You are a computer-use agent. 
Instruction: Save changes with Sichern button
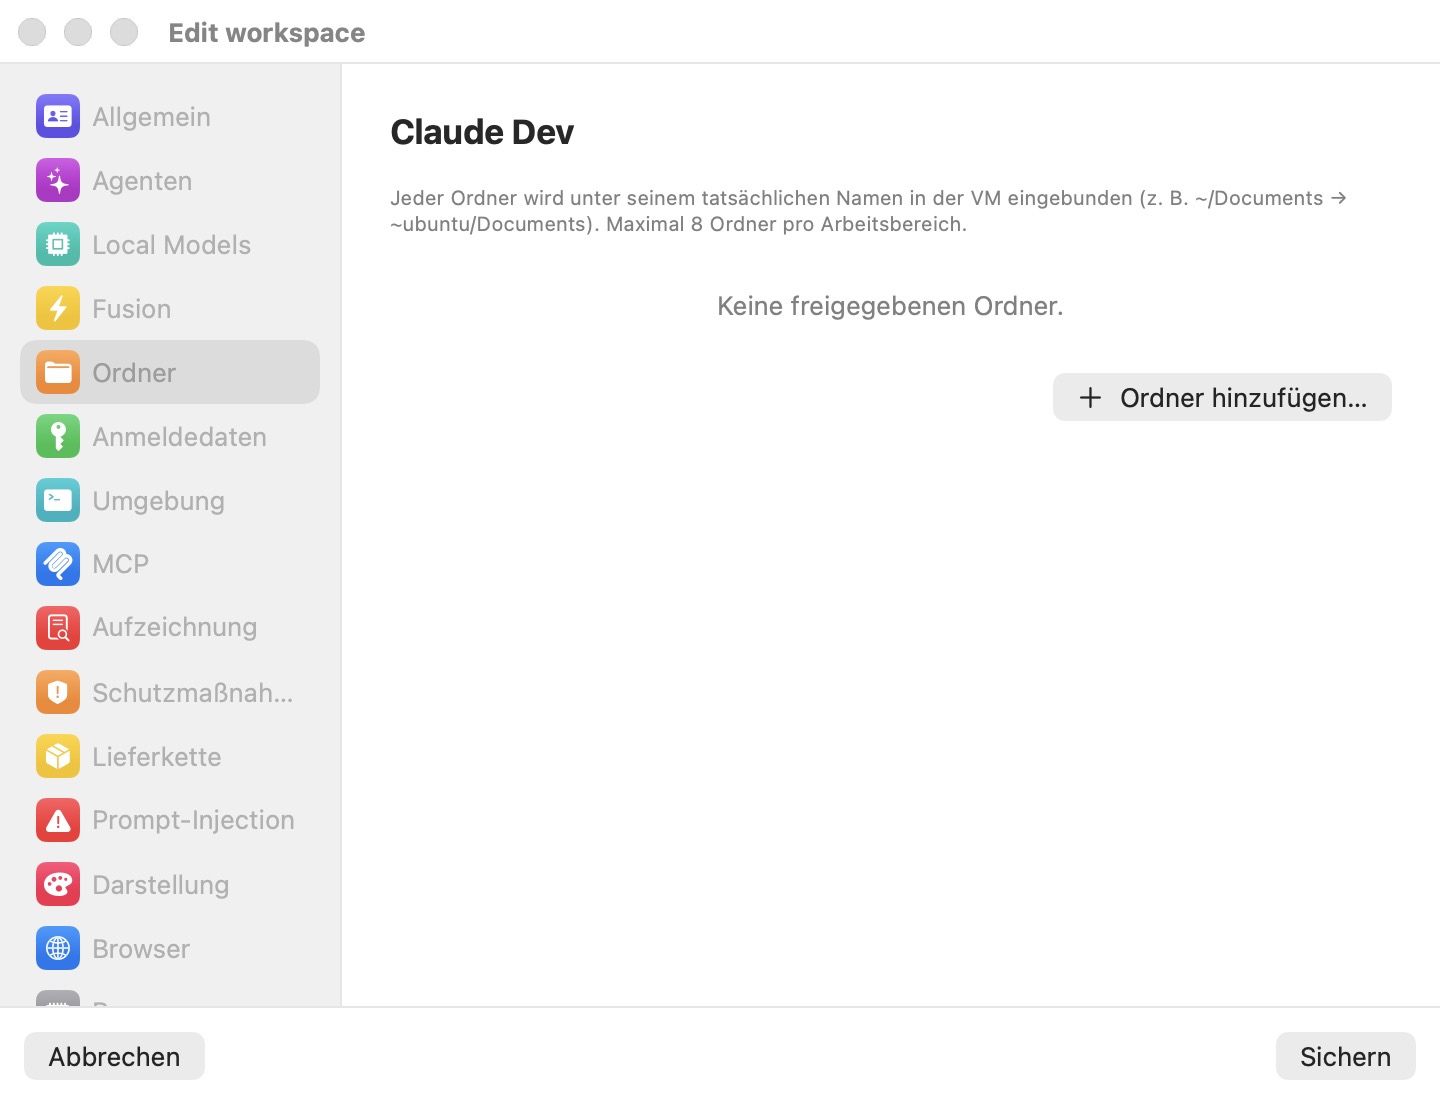point(1345,1056)
